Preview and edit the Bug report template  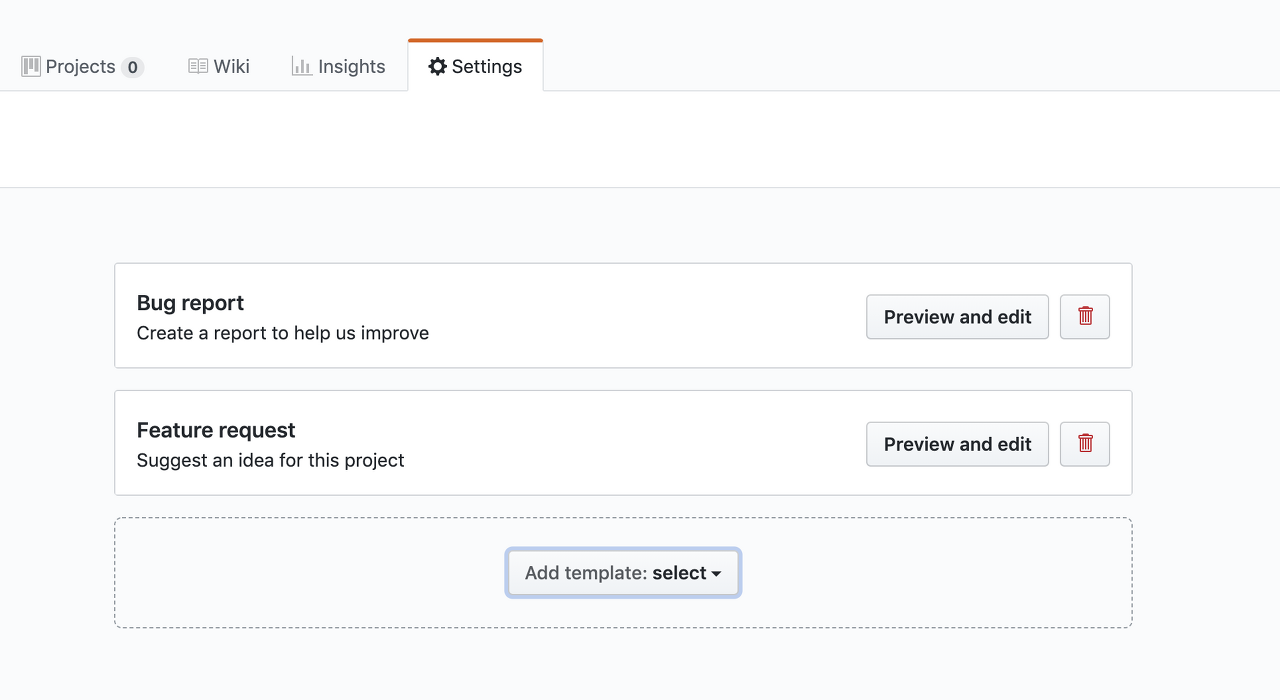click(957, 317)
